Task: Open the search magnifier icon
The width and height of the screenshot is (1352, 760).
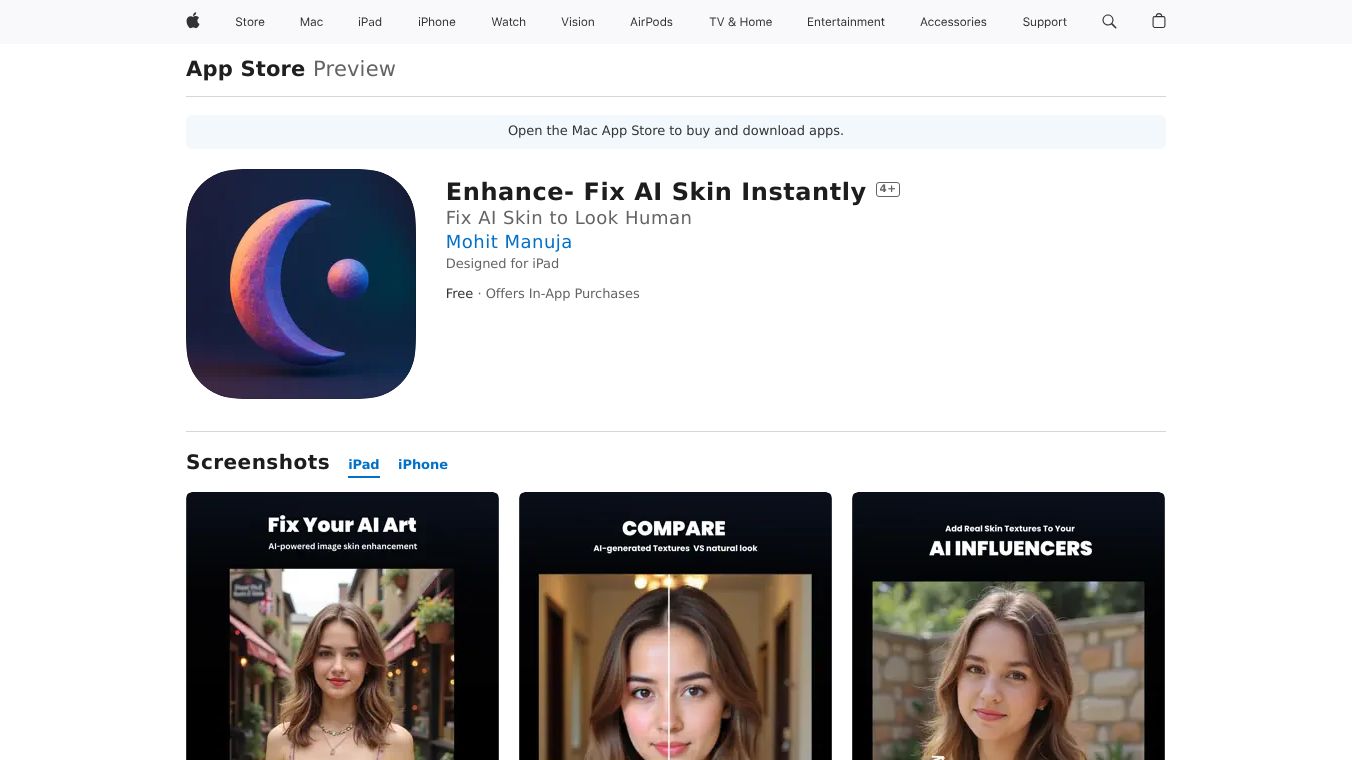Action: pyautogui.click(x=1109, y=21)
